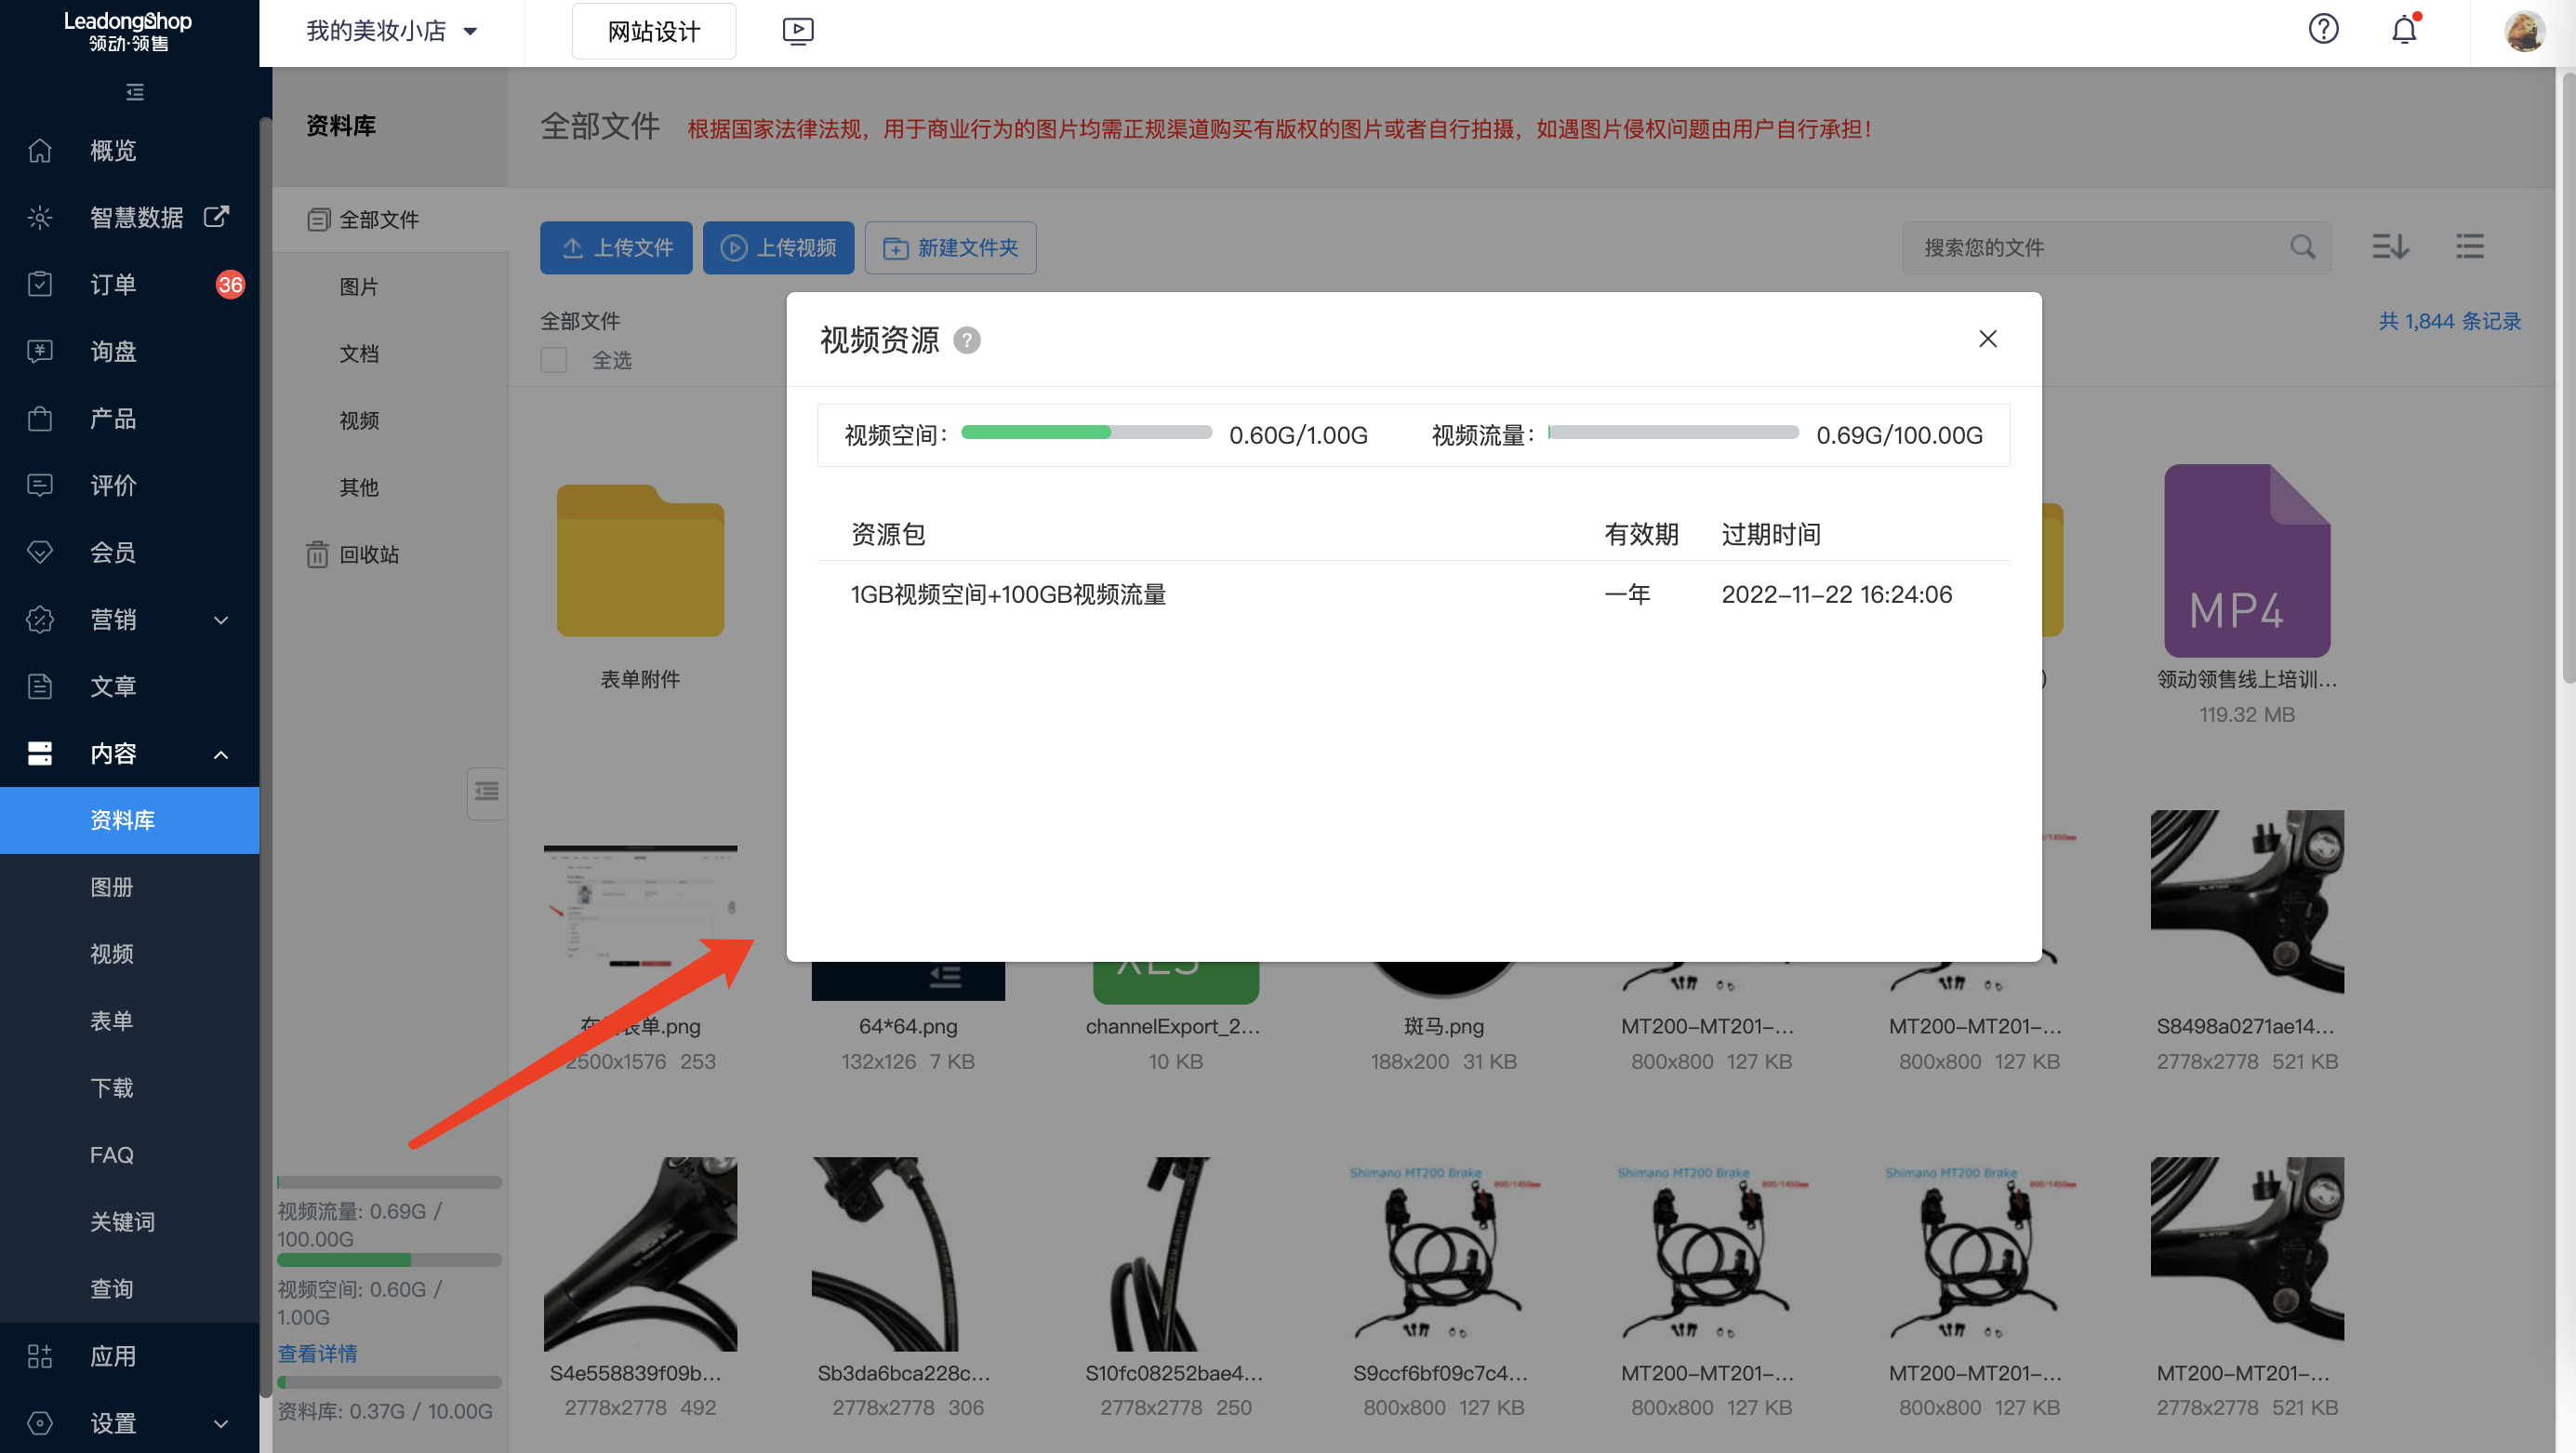Collapse the 内容 submenu chevron

tap(220, 754)
